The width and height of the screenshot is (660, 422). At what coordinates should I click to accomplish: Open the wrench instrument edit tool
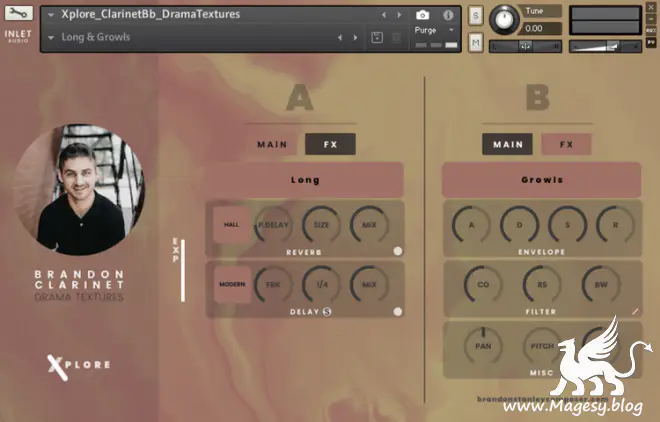click(19, 13)
